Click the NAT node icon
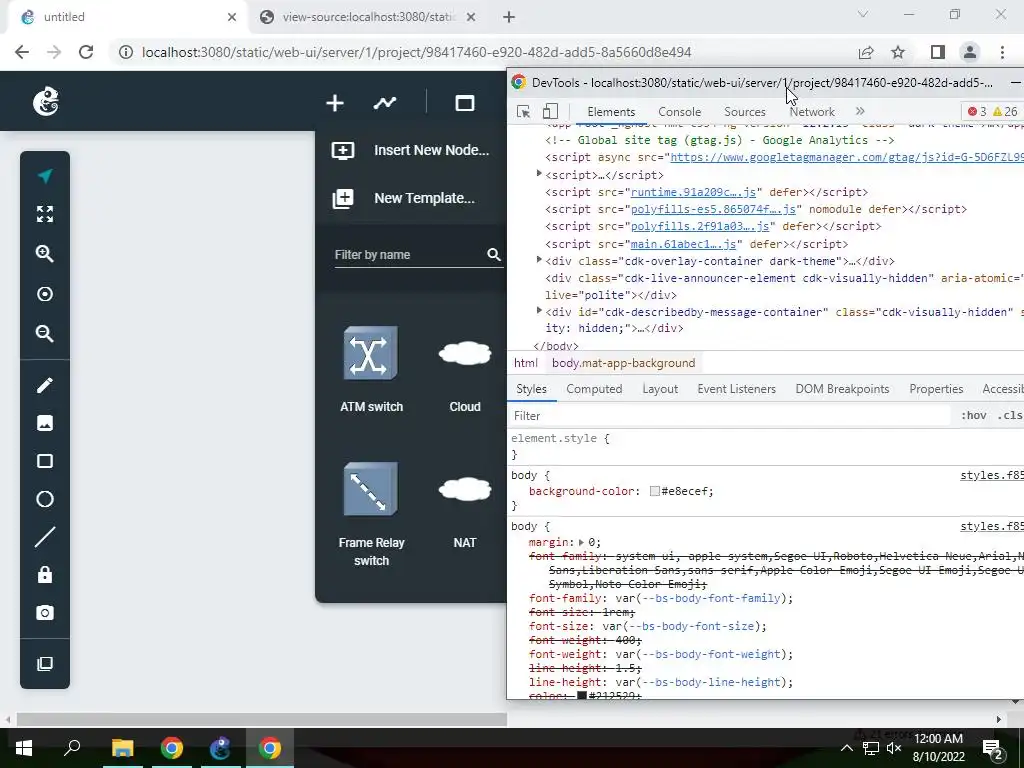The width and height of the screenshot is (1024, 768). click(x=464, y=489)
